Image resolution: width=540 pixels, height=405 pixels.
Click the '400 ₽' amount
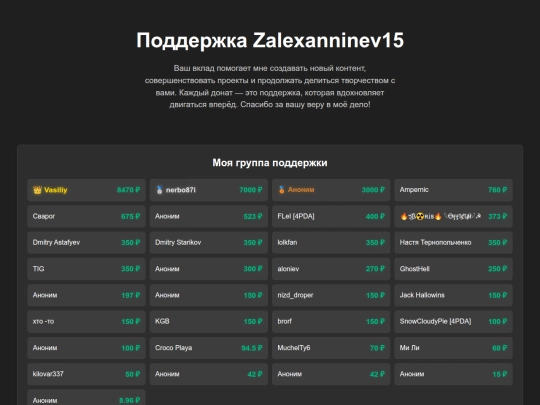375,217
